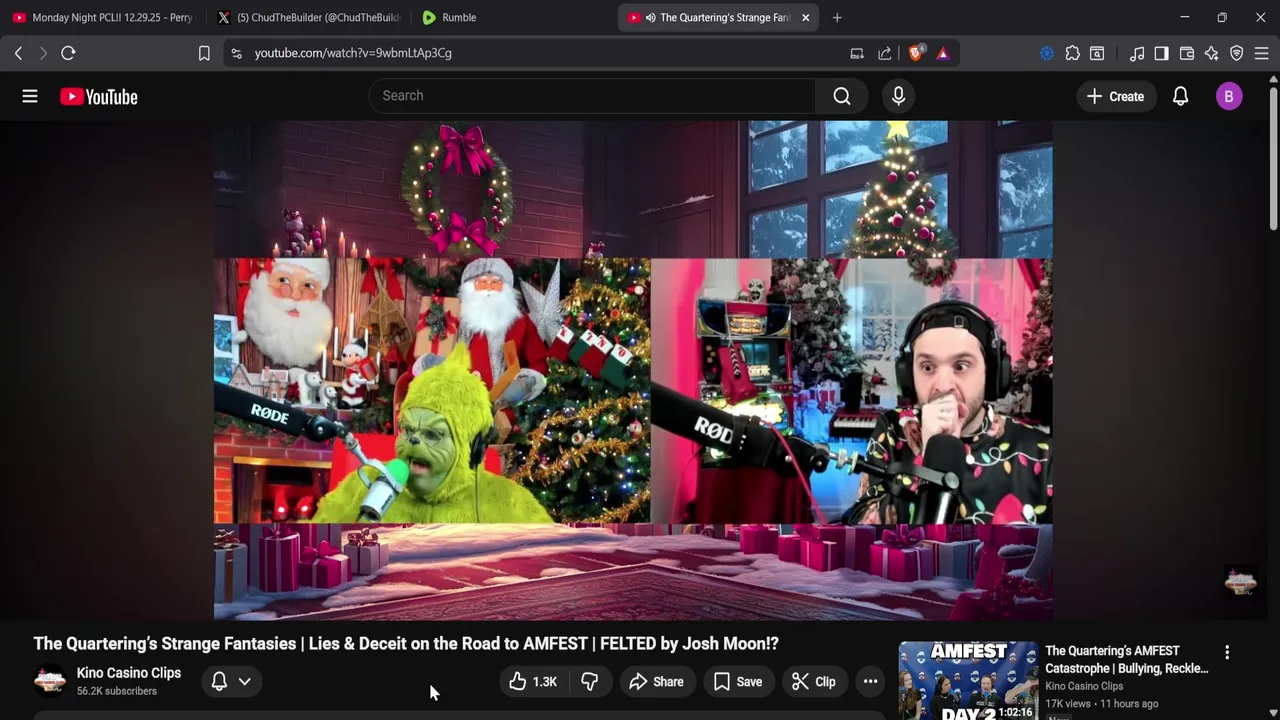Open Leo AI sparkle icon
Image resolution: width=1280 pixels, height=720 pixels.
(1212, 53)
